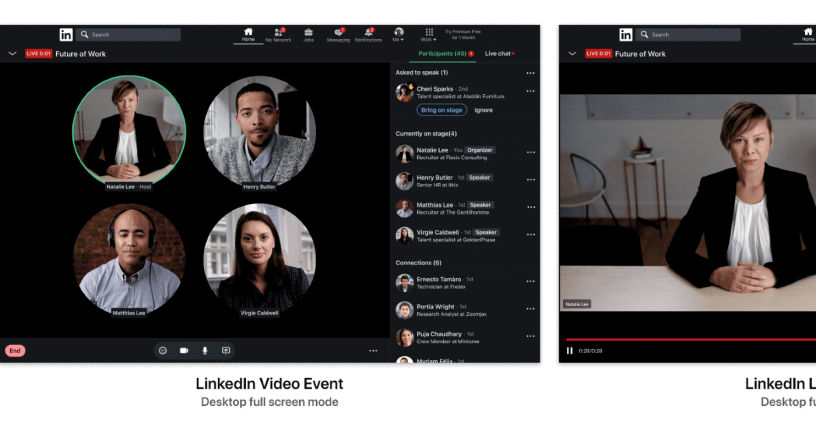
Task: Select Virgie Caldwell in the participants list
Action: coord(465,236)
